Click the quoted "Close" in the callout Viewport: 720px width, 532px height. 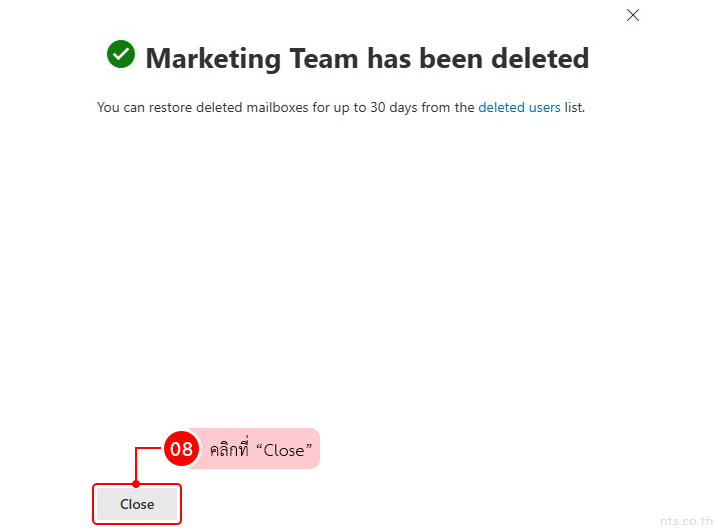pos(283,450)
